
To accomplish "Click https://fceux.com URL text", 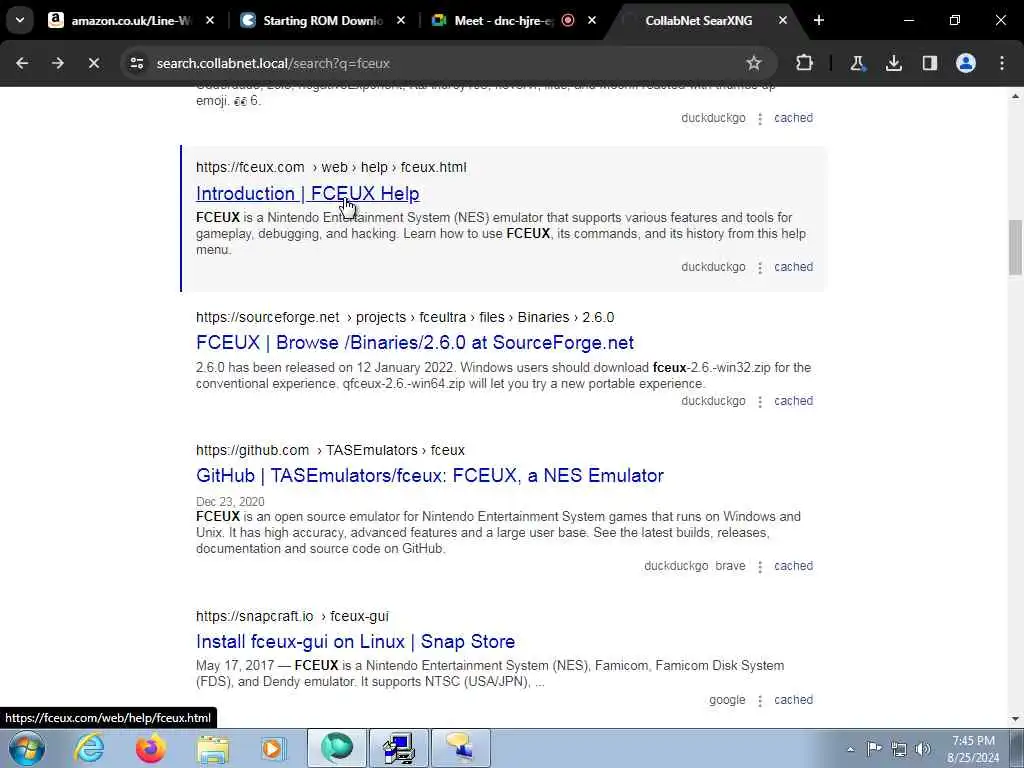I will click(x=250, y=167).
